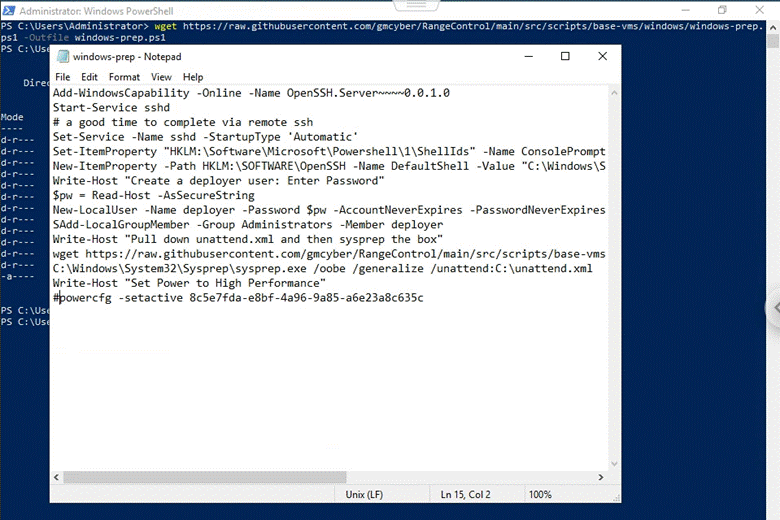Open the Help menu in Notepad

(193, 77)
